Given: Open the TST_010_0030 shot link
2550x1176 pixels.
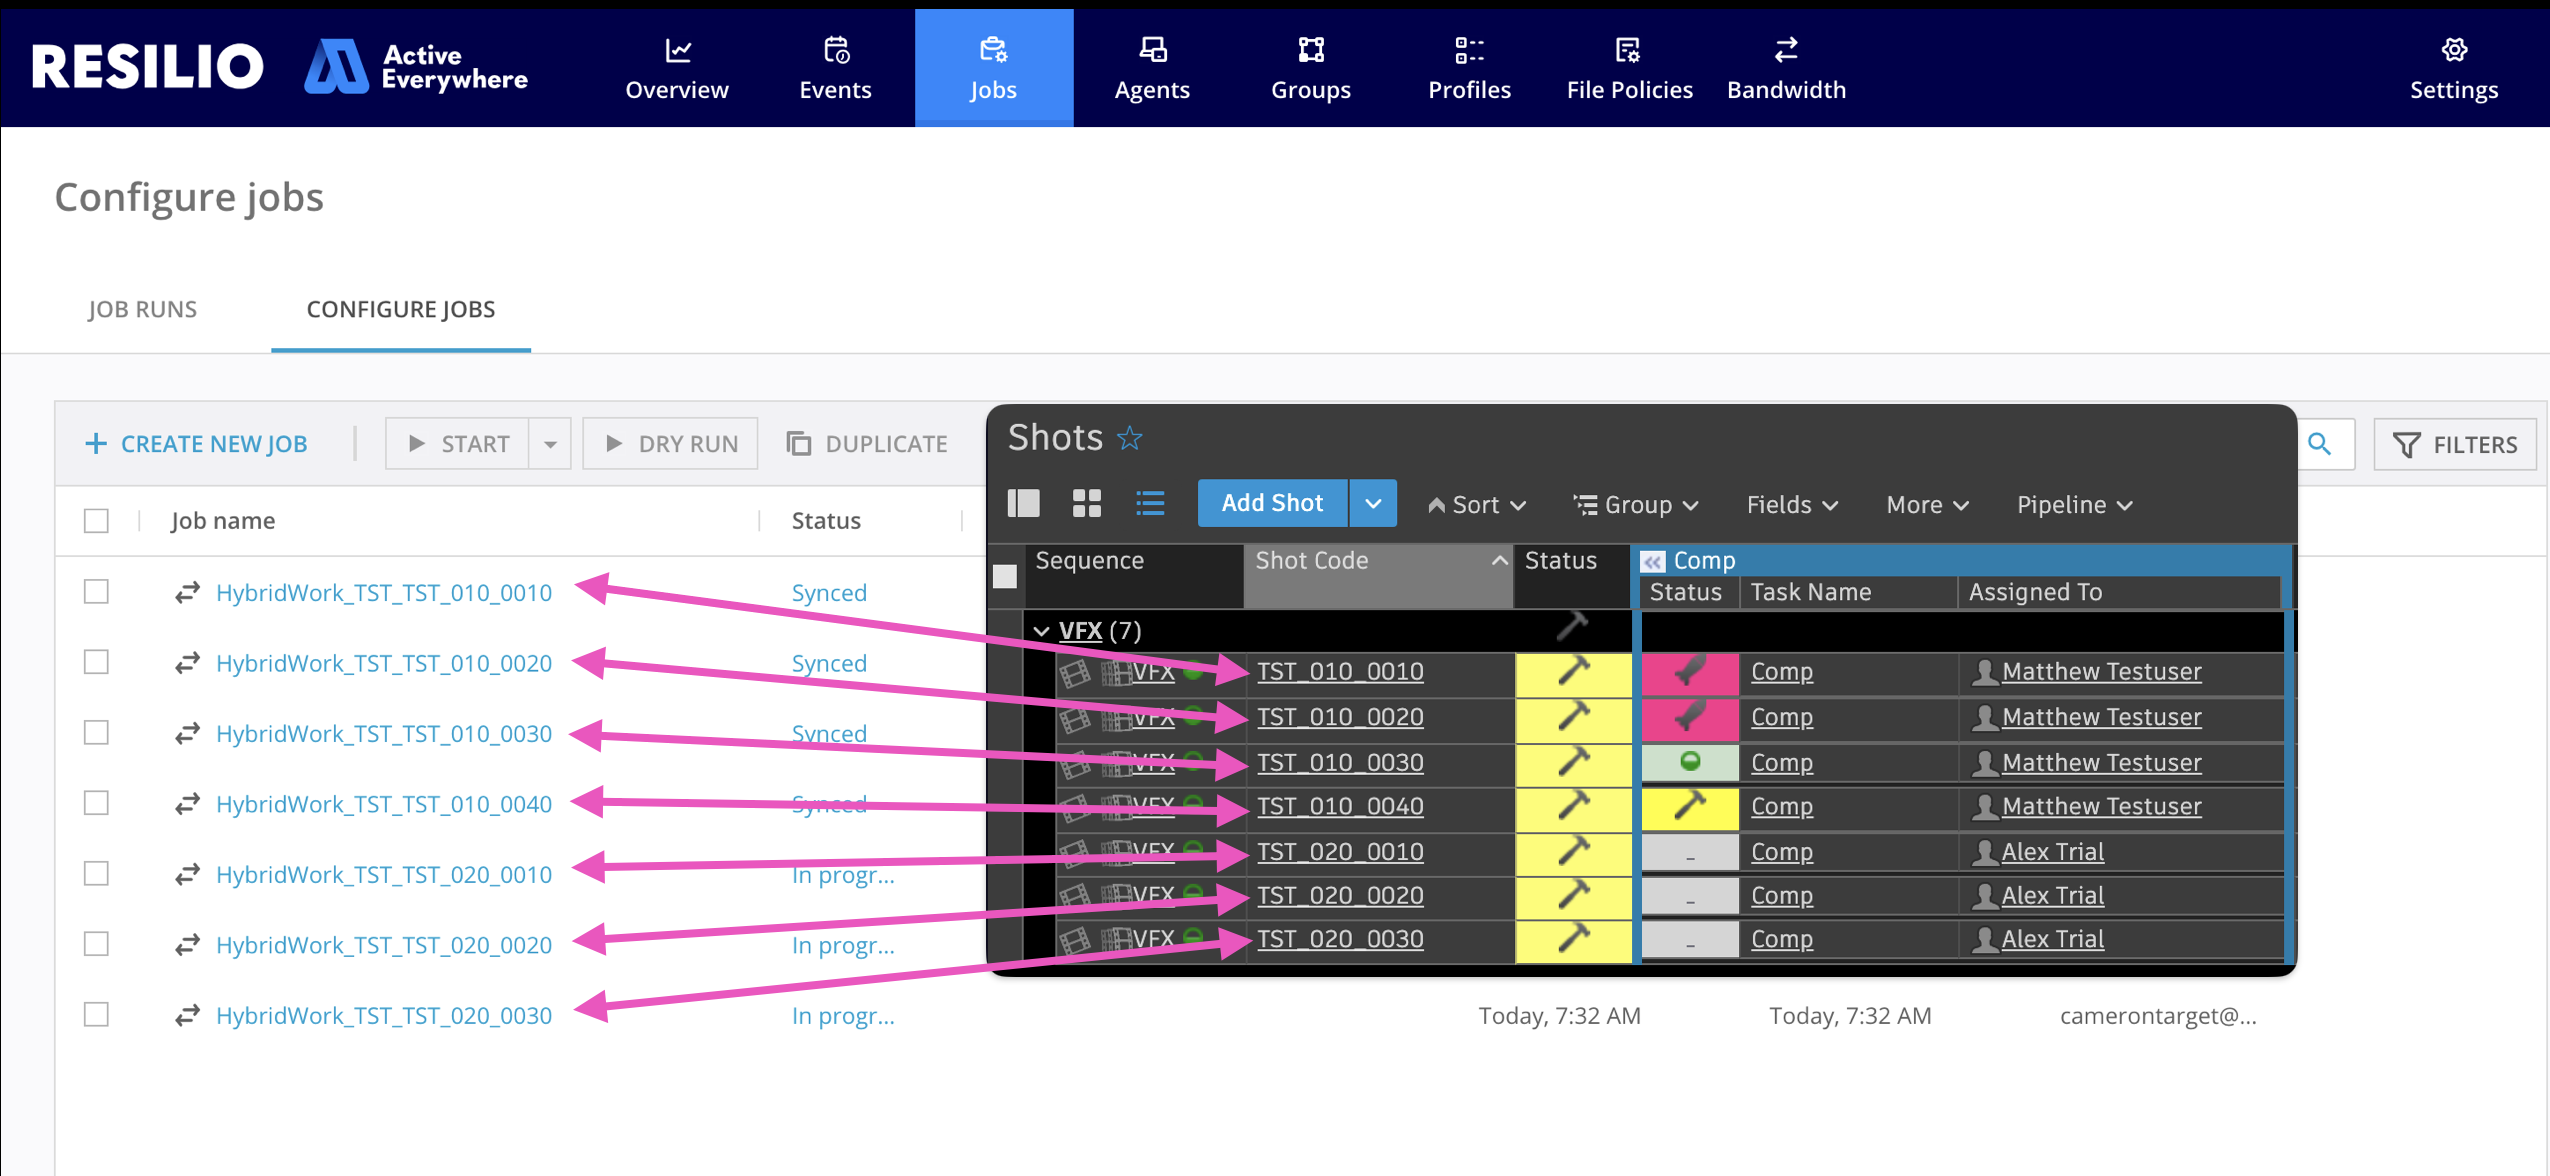Looking at the screenshot, I should click(1339, 762).
